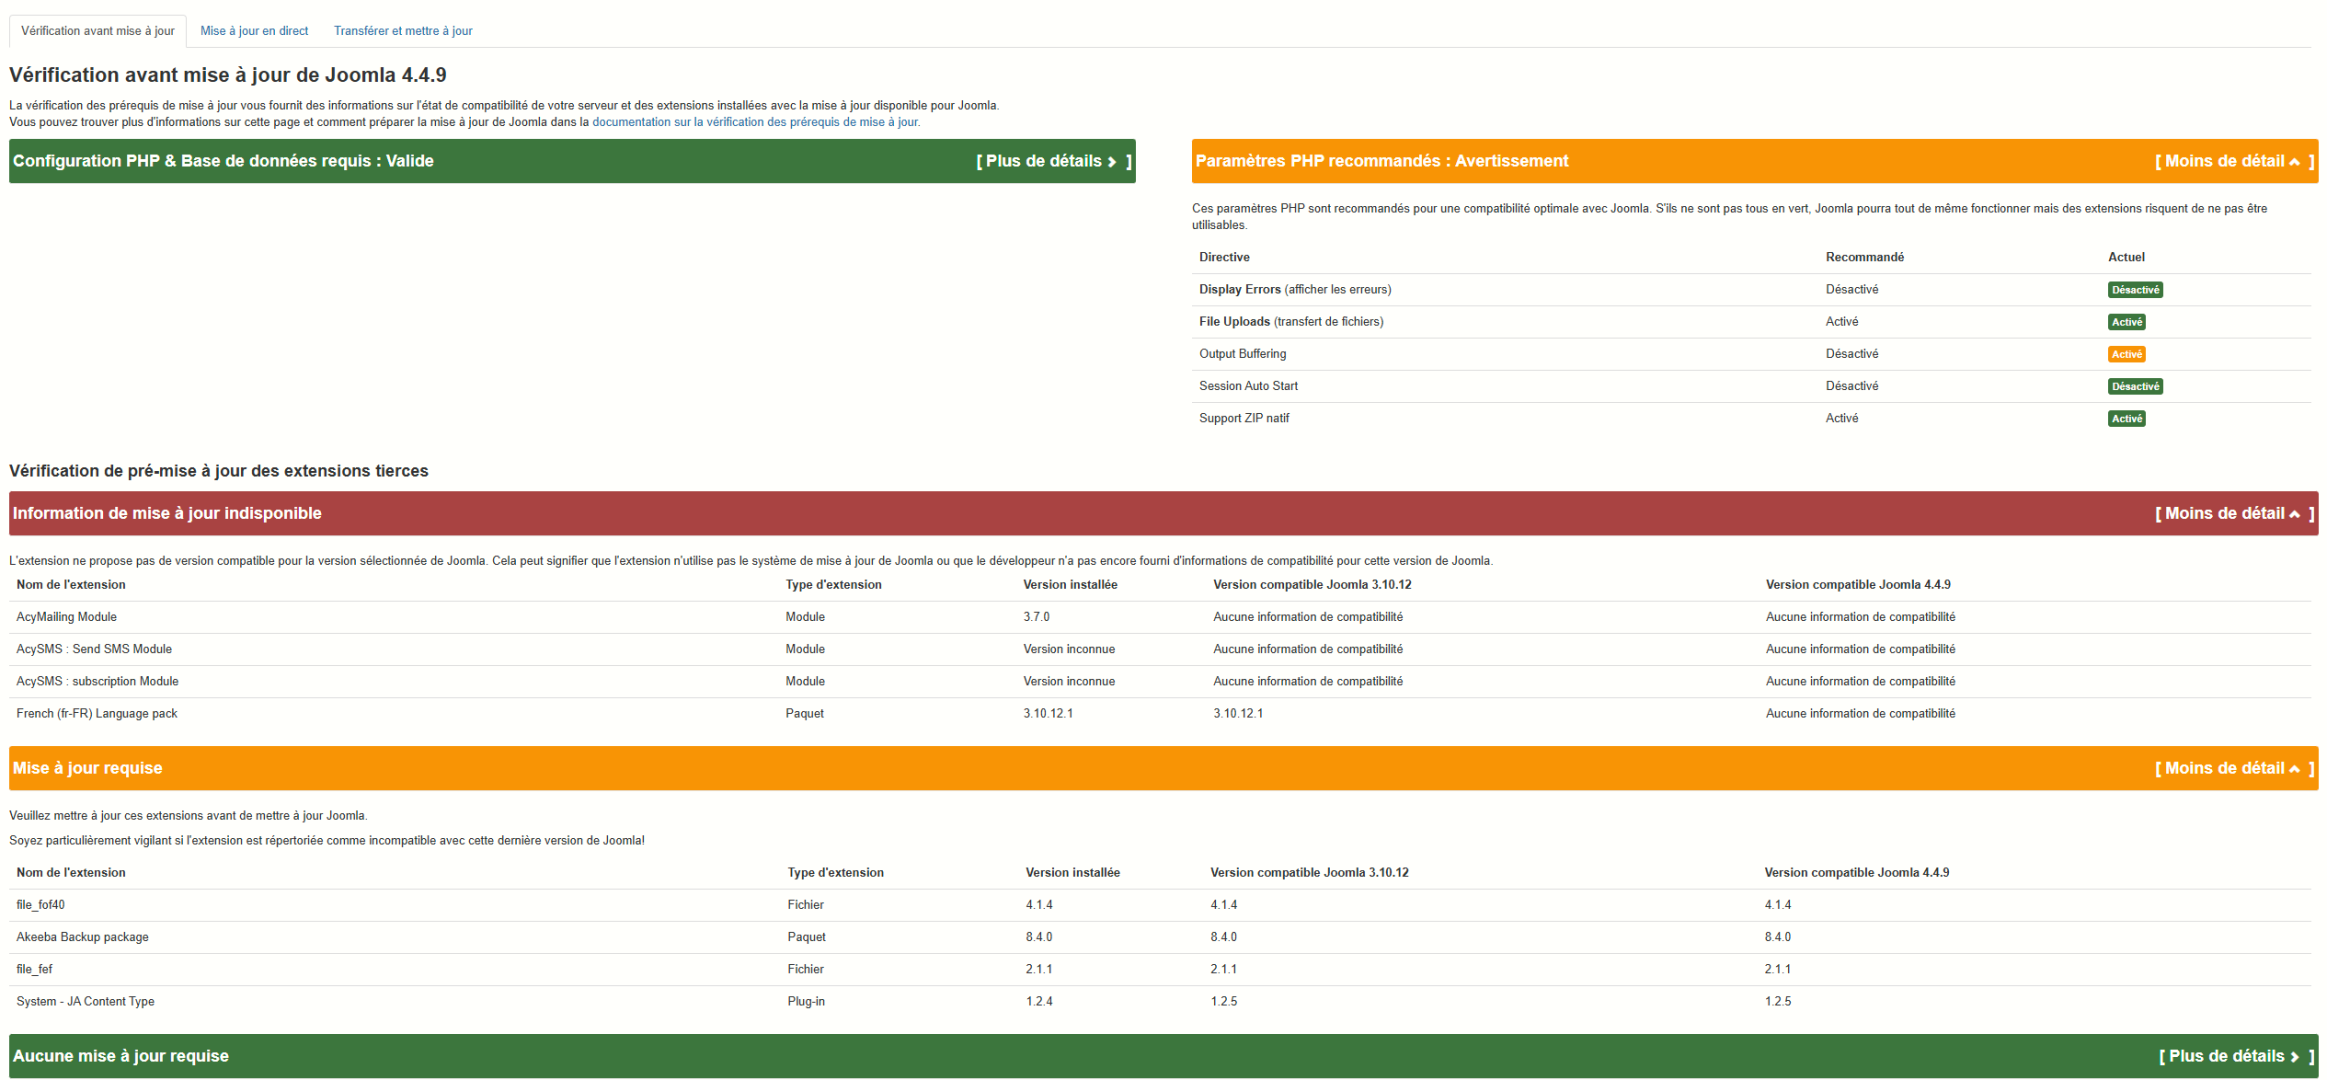Collapse 'Moins de détail' for recommended PHP settings
The width and height of the screenshot is (2327, 1080).
2234,161
